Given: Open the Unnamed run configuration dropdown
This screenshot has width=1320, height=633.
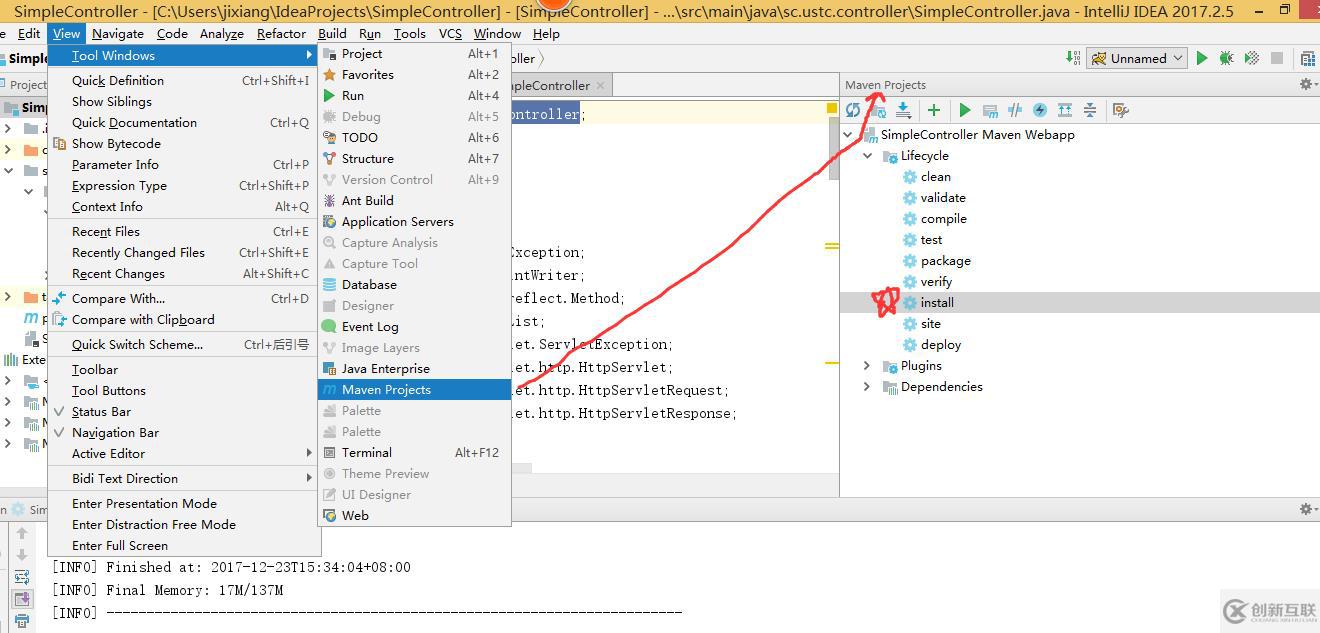Looking at the screenshot, I should tap(1137, 58).
